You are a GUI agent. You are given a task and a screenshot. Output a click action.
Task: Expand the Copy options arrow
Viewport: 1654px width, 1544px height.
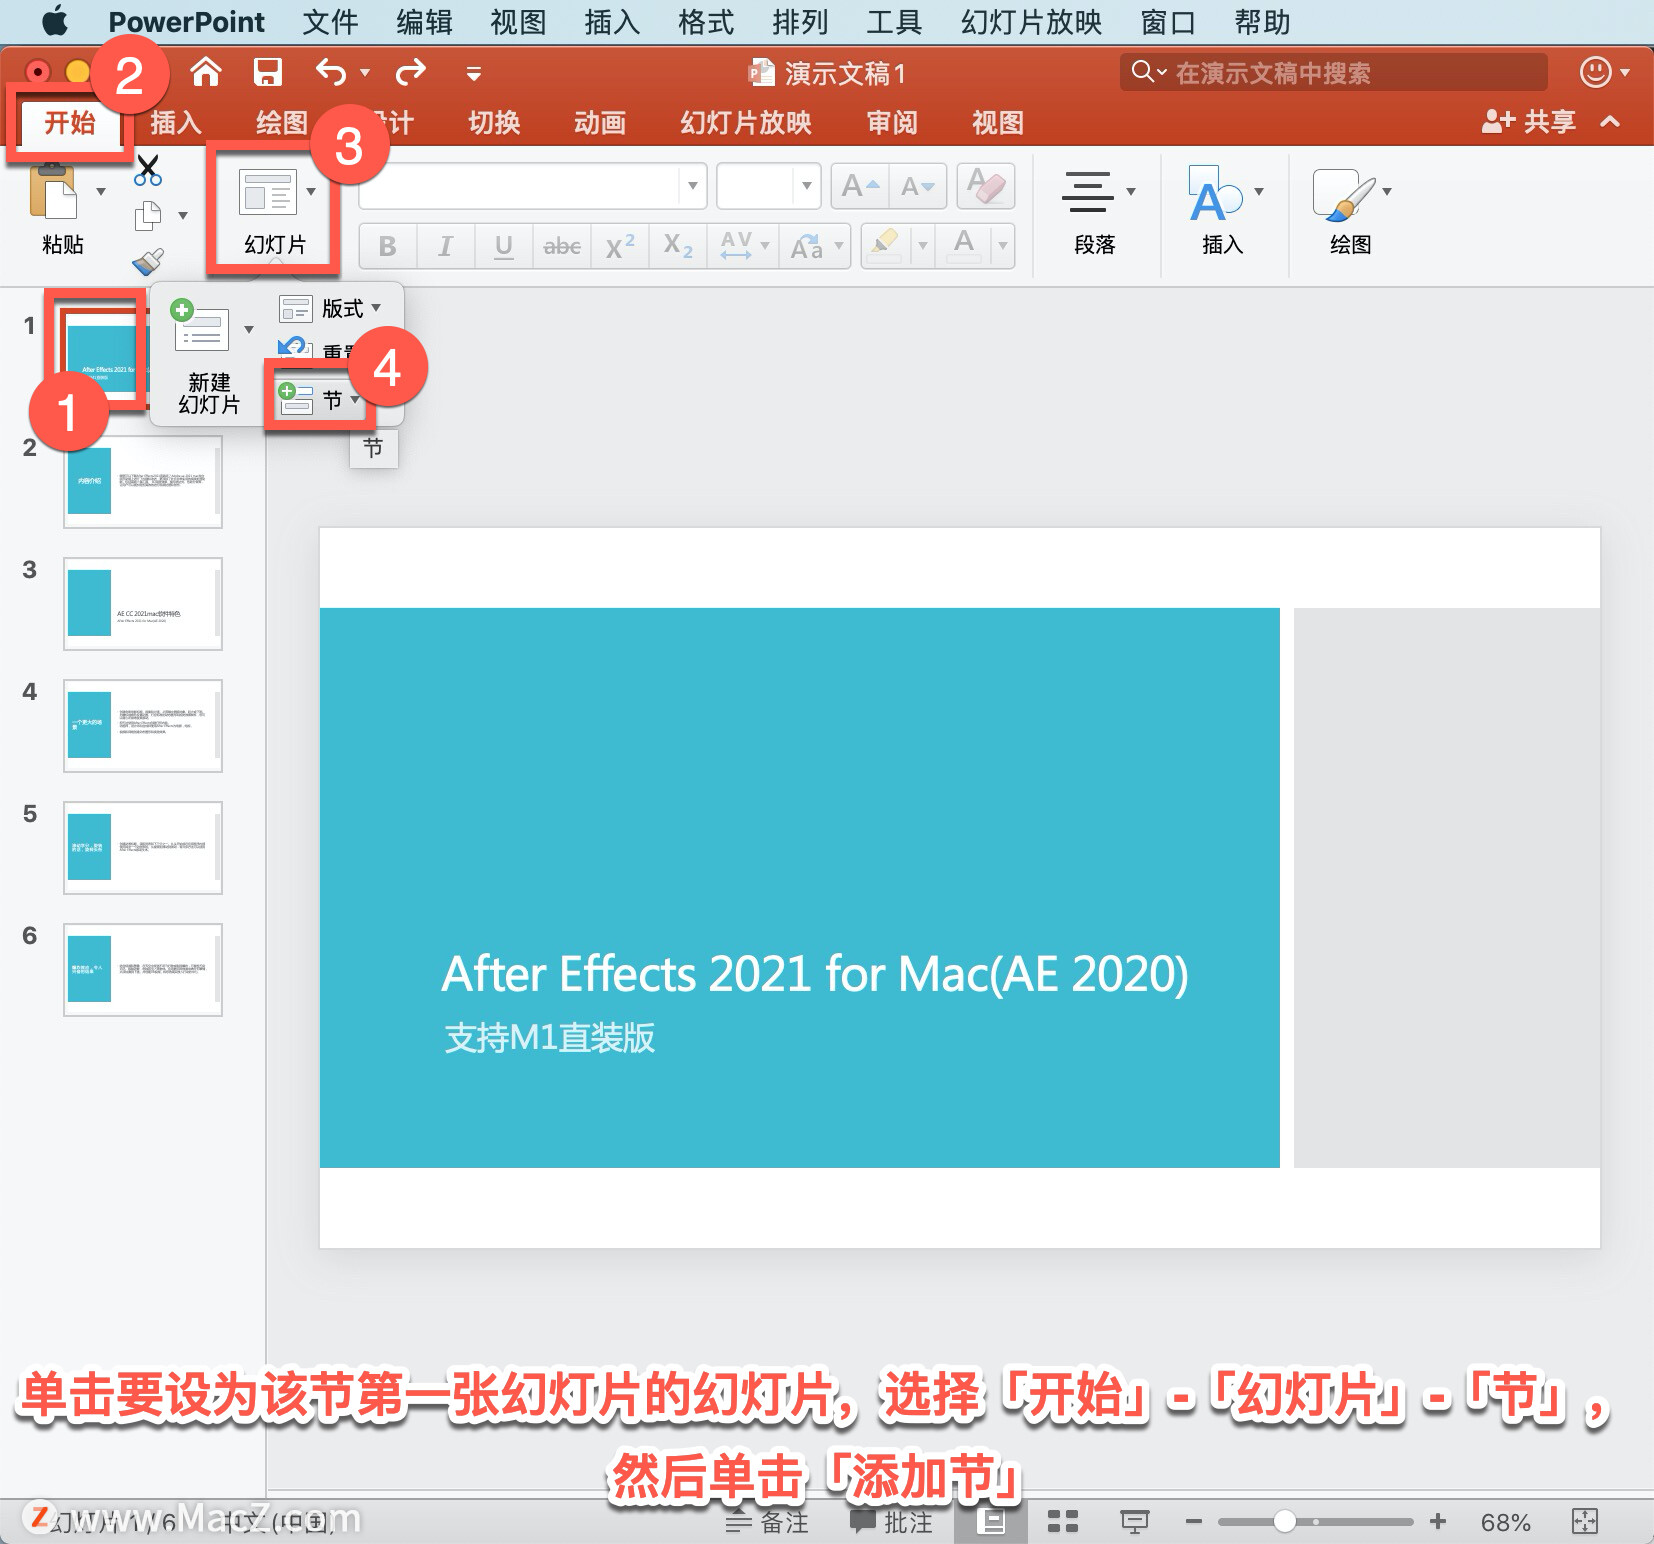[x=182, y=215]
